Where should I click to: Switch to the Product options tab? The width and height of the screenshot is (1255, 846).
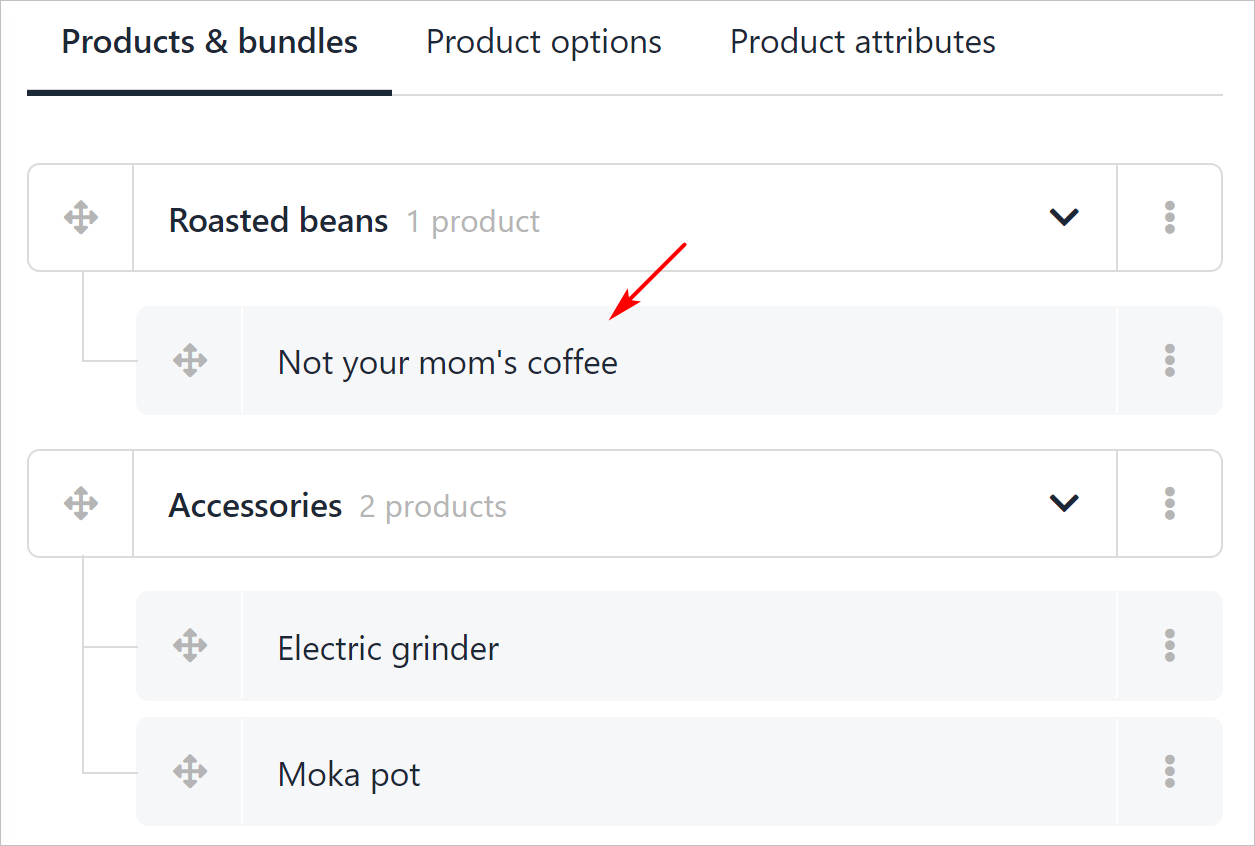[543, 42]
